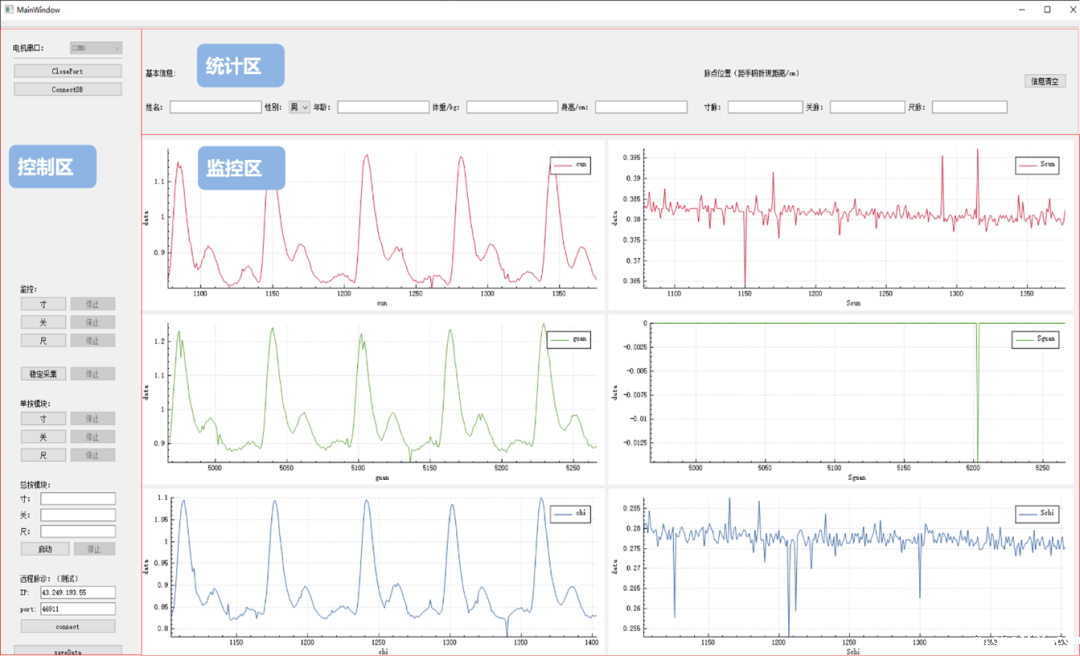The height and width of the screenshot is (656, 1080).
Task: Click 尺 button in 单按模块 section
Action: pos(43,455)
